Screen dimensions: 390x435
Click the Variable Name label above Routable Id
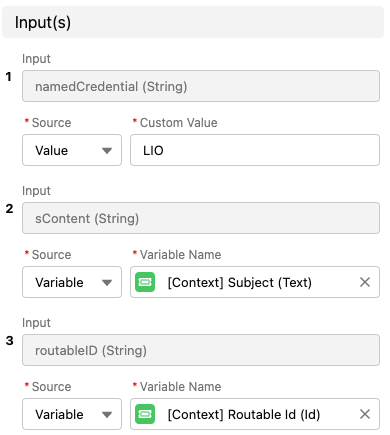tap(180, 387)
